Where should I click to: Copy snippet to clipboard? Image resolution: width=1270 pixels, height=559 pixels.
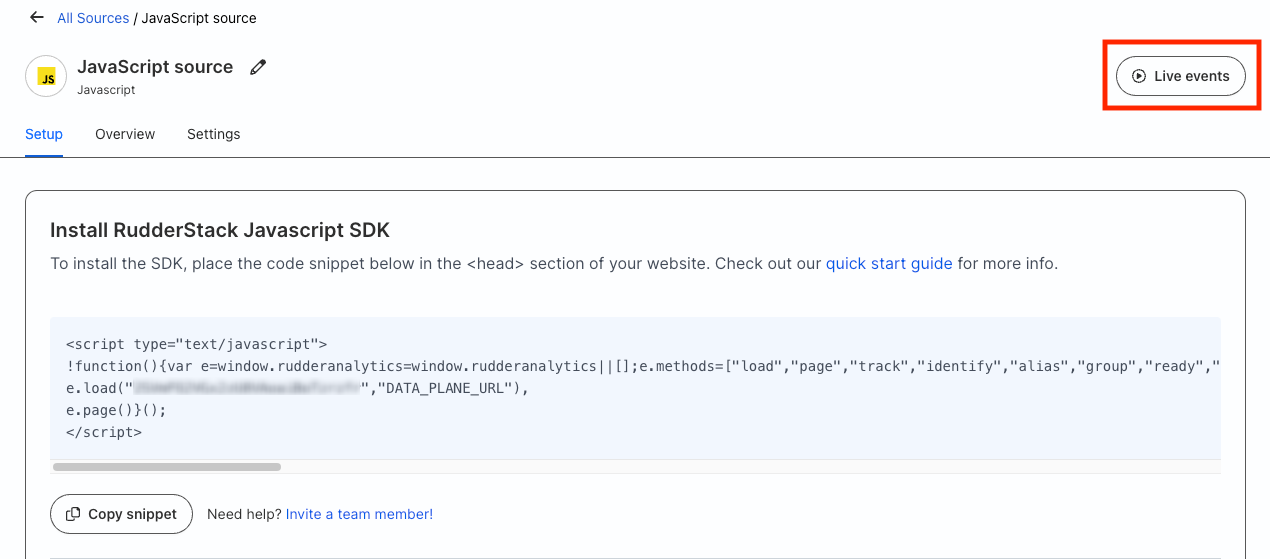(x=121, y=514)
